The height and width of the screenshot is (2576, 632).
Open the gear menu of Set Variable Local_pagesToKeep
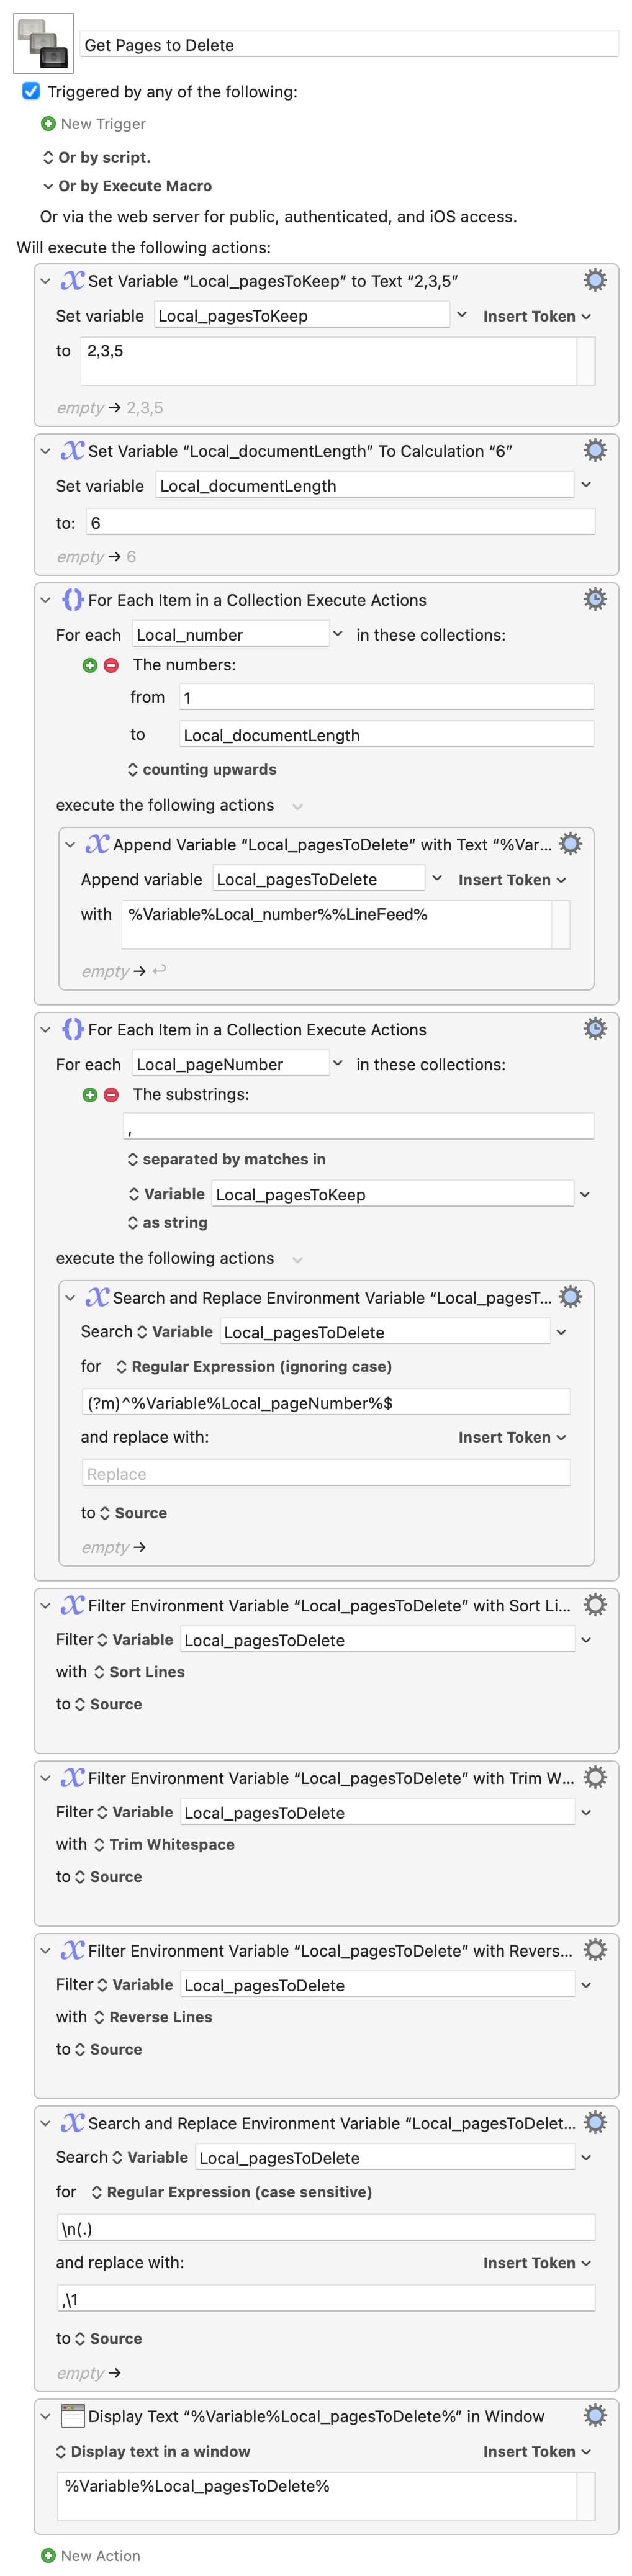[x=595, y=280]
